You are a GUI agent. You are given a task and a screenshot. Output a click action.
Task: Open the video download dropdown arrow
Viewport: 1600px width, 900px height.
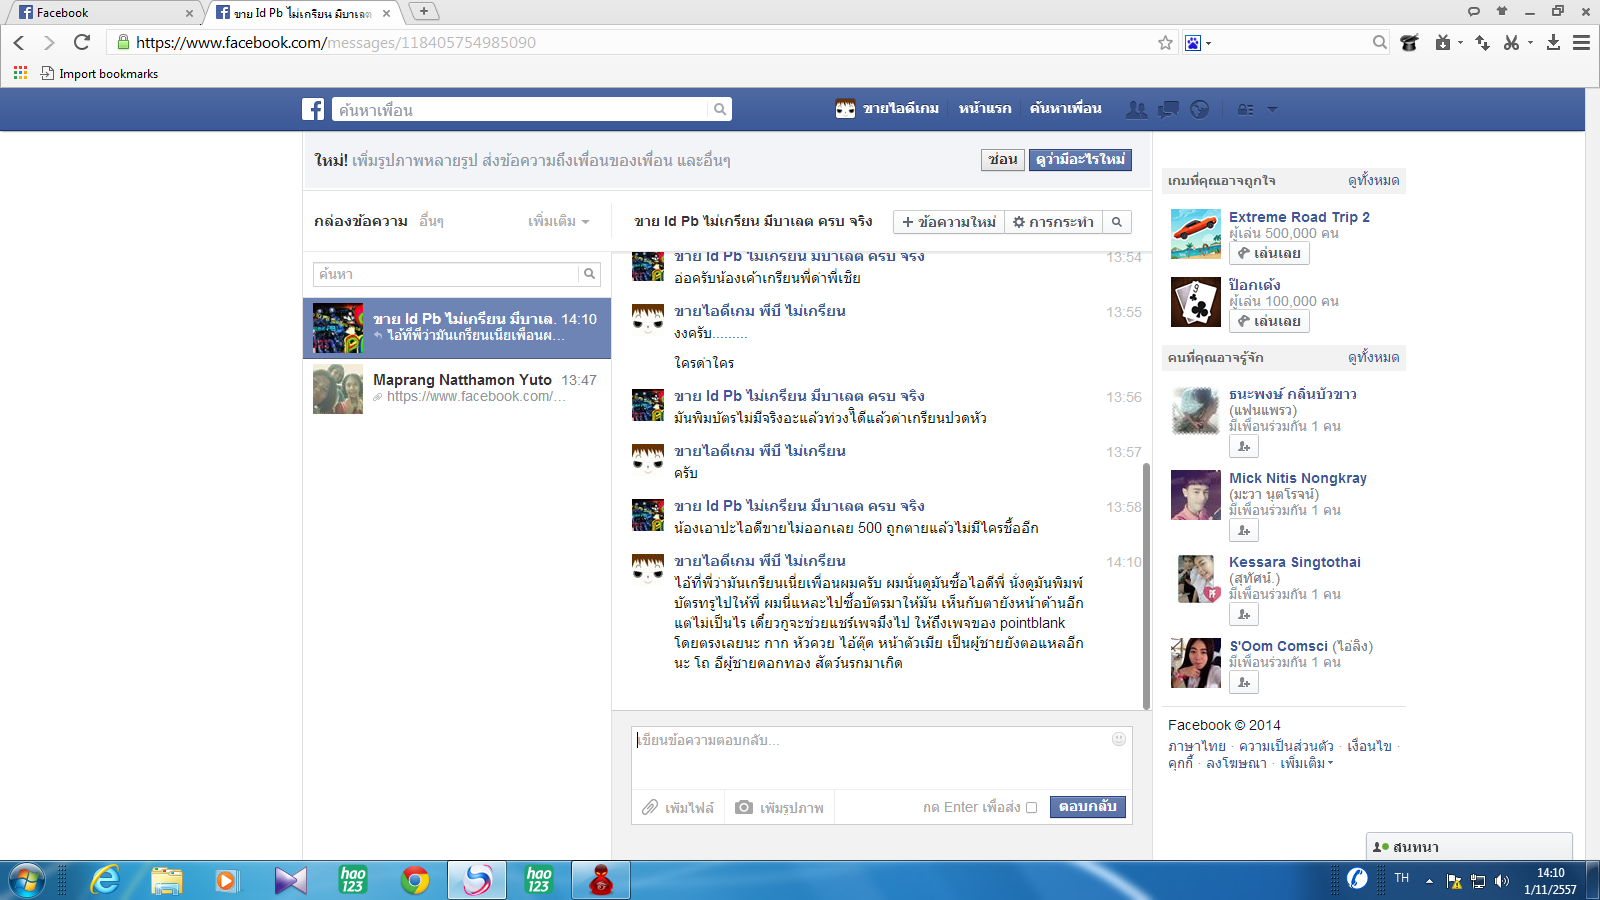pyautogui.click(x=1460, y=42)
